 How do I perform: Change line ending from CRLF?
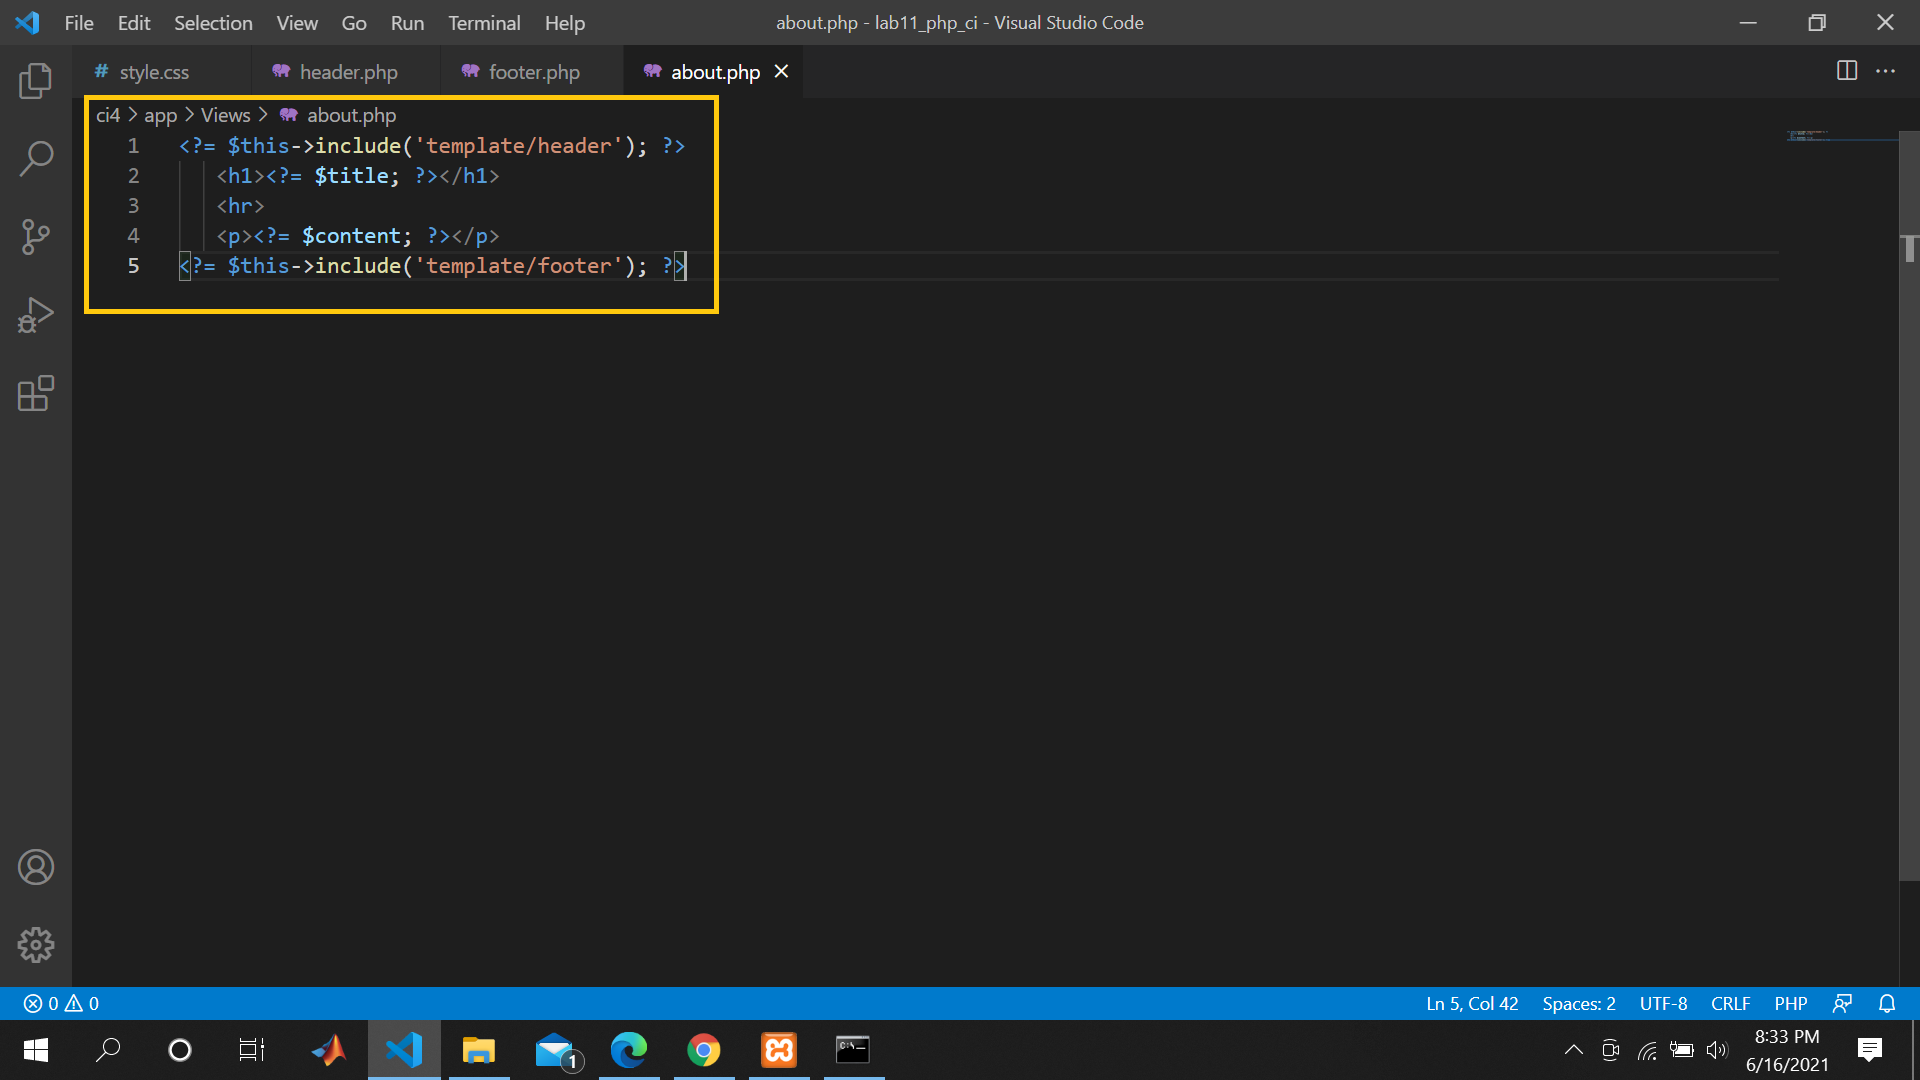[1731, 1003]
